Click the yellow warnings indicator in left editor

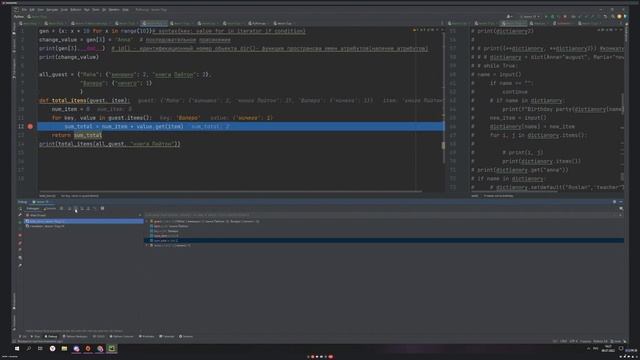(x=415, y=30)
